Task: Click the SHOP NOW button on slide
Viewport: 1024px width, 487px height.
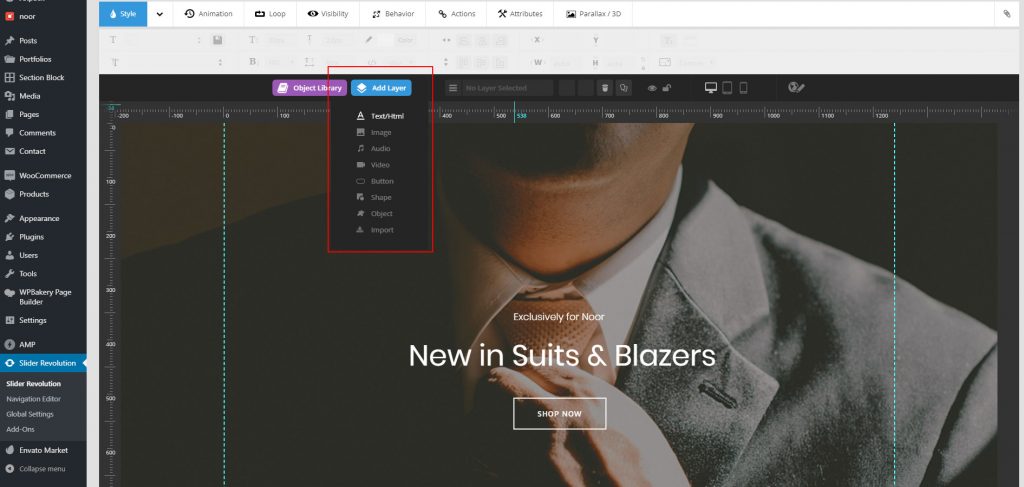Action: 560,414
